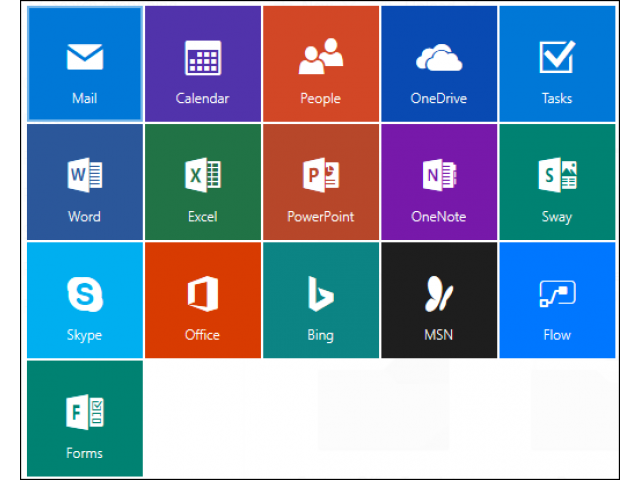Select the Tasks checkmark tile
The image size is (640, 480).
tap(557, 64)
